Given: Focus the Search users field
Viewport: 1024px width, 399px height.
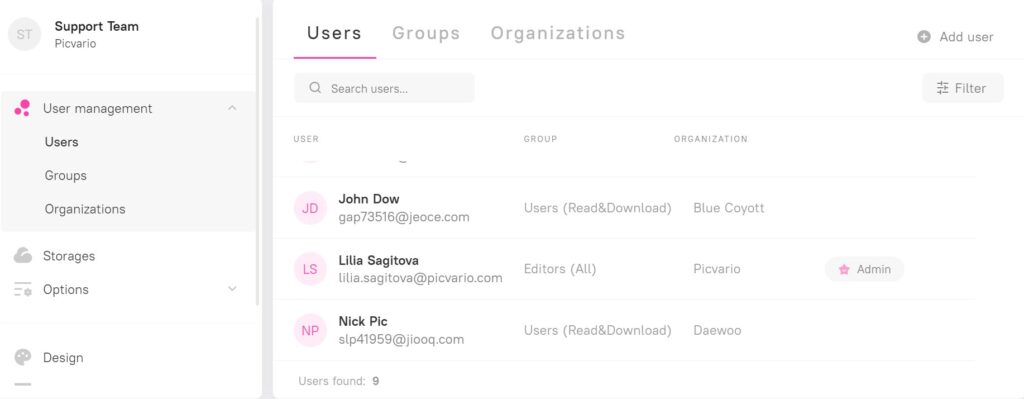Looking at the screenshot, I should (x=384, y=88).
